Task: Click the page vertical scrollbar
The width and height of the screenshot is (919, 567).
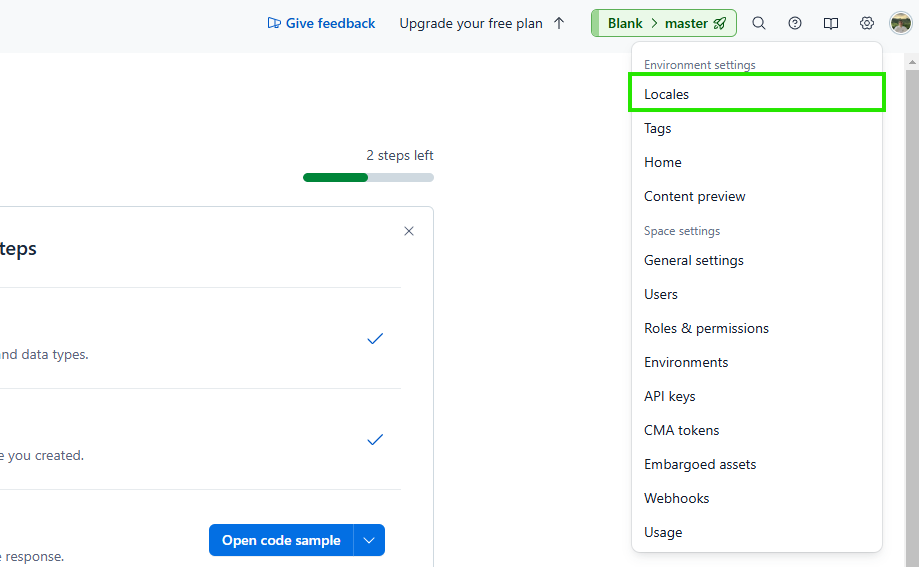Action: pyautogui.click(x=912, y=317)
